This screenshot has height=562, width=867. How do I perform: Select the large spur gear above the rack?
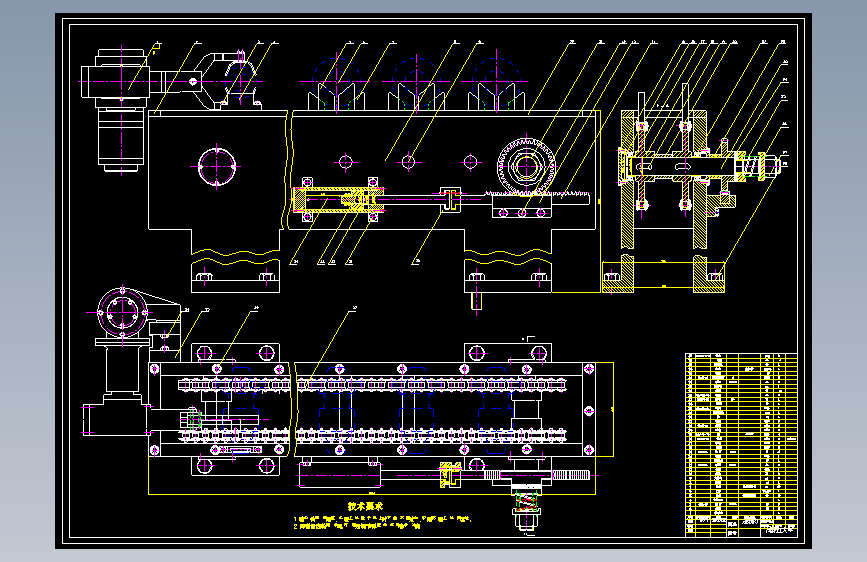click(526, 166)
